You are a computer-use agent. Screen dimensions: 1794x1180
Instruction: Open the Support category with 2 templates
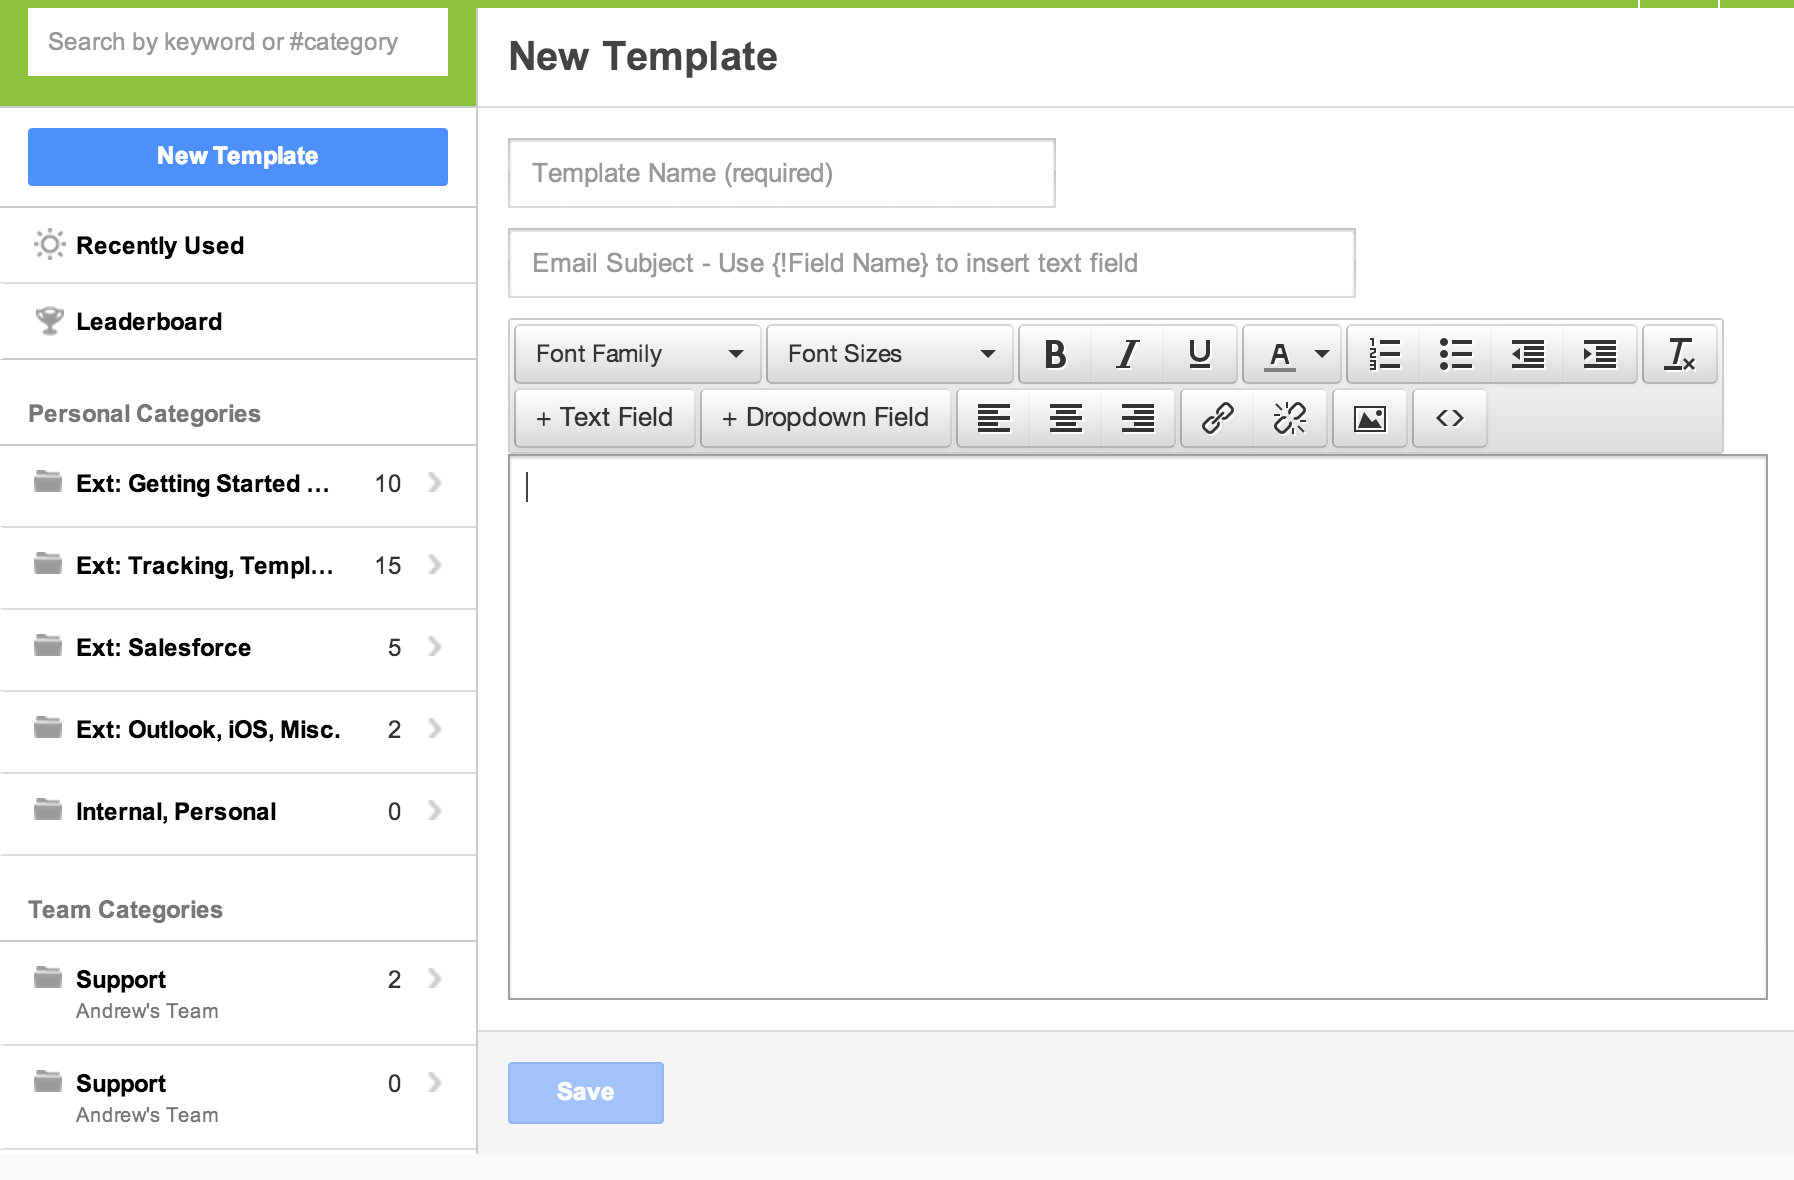pyautogui.click(x=238, y=993)
